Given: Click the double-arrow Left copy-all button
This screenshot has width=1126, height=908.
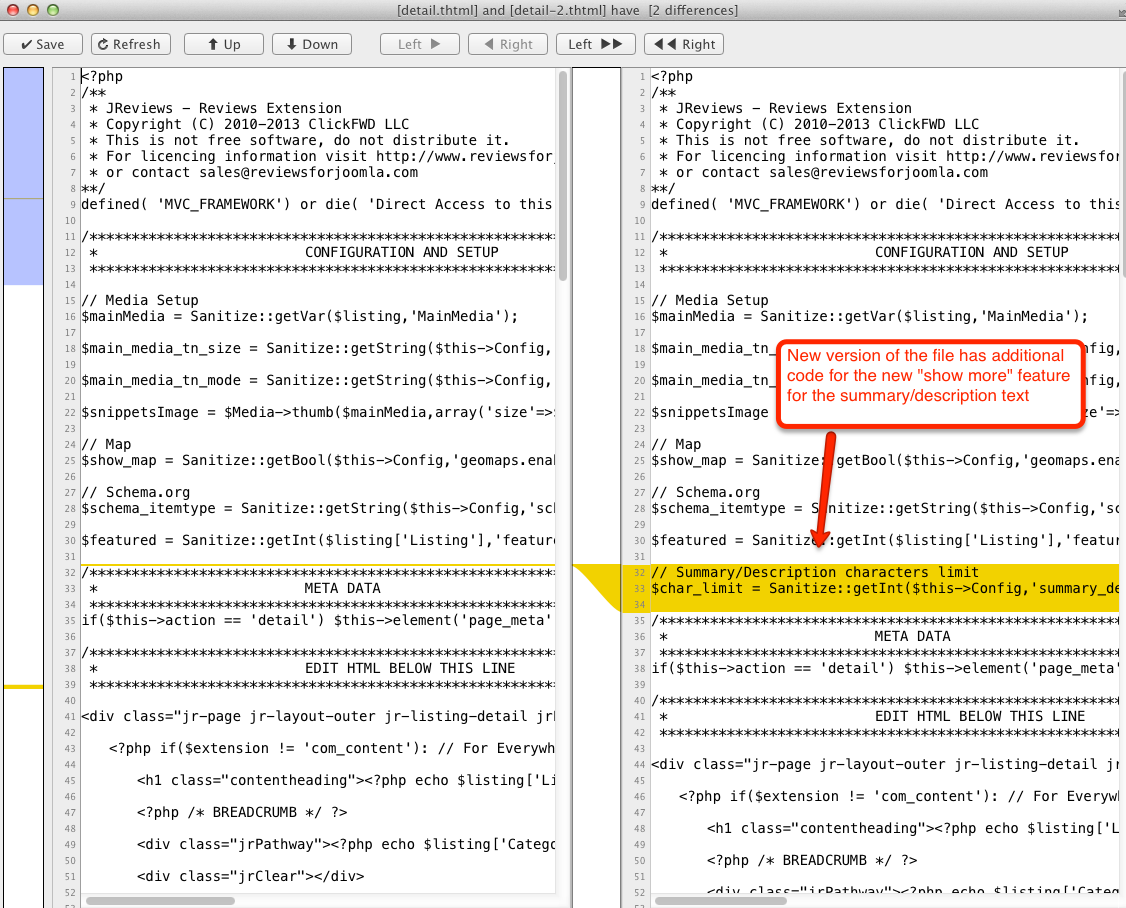Looking at the screenshot, I should coord(595,44).
